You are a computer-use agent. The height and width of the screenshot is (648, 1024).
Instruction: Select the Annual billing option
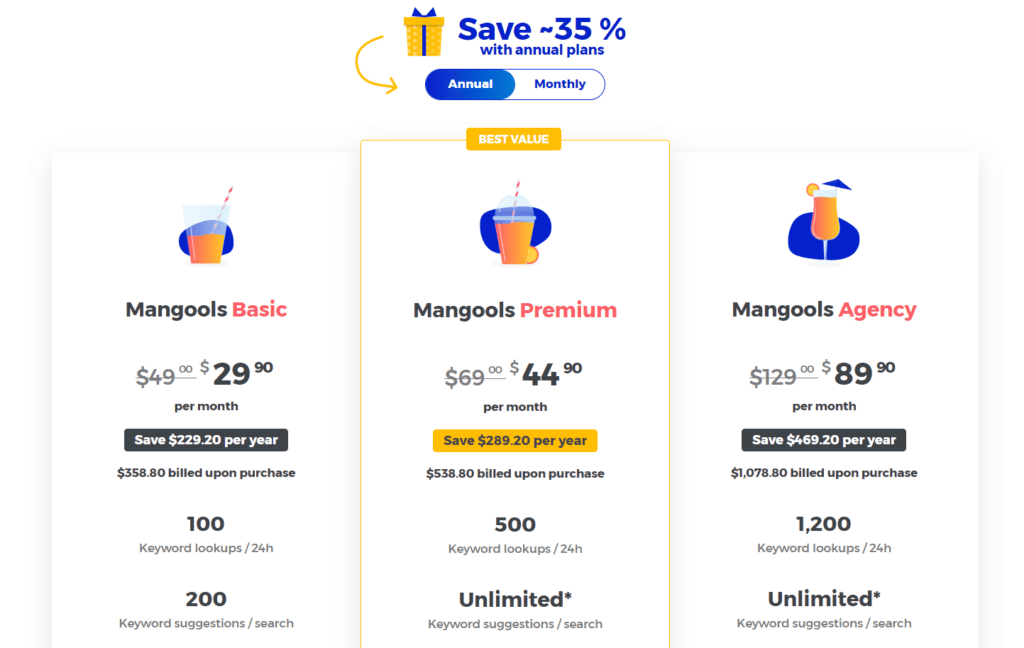[x=470, y=84]
